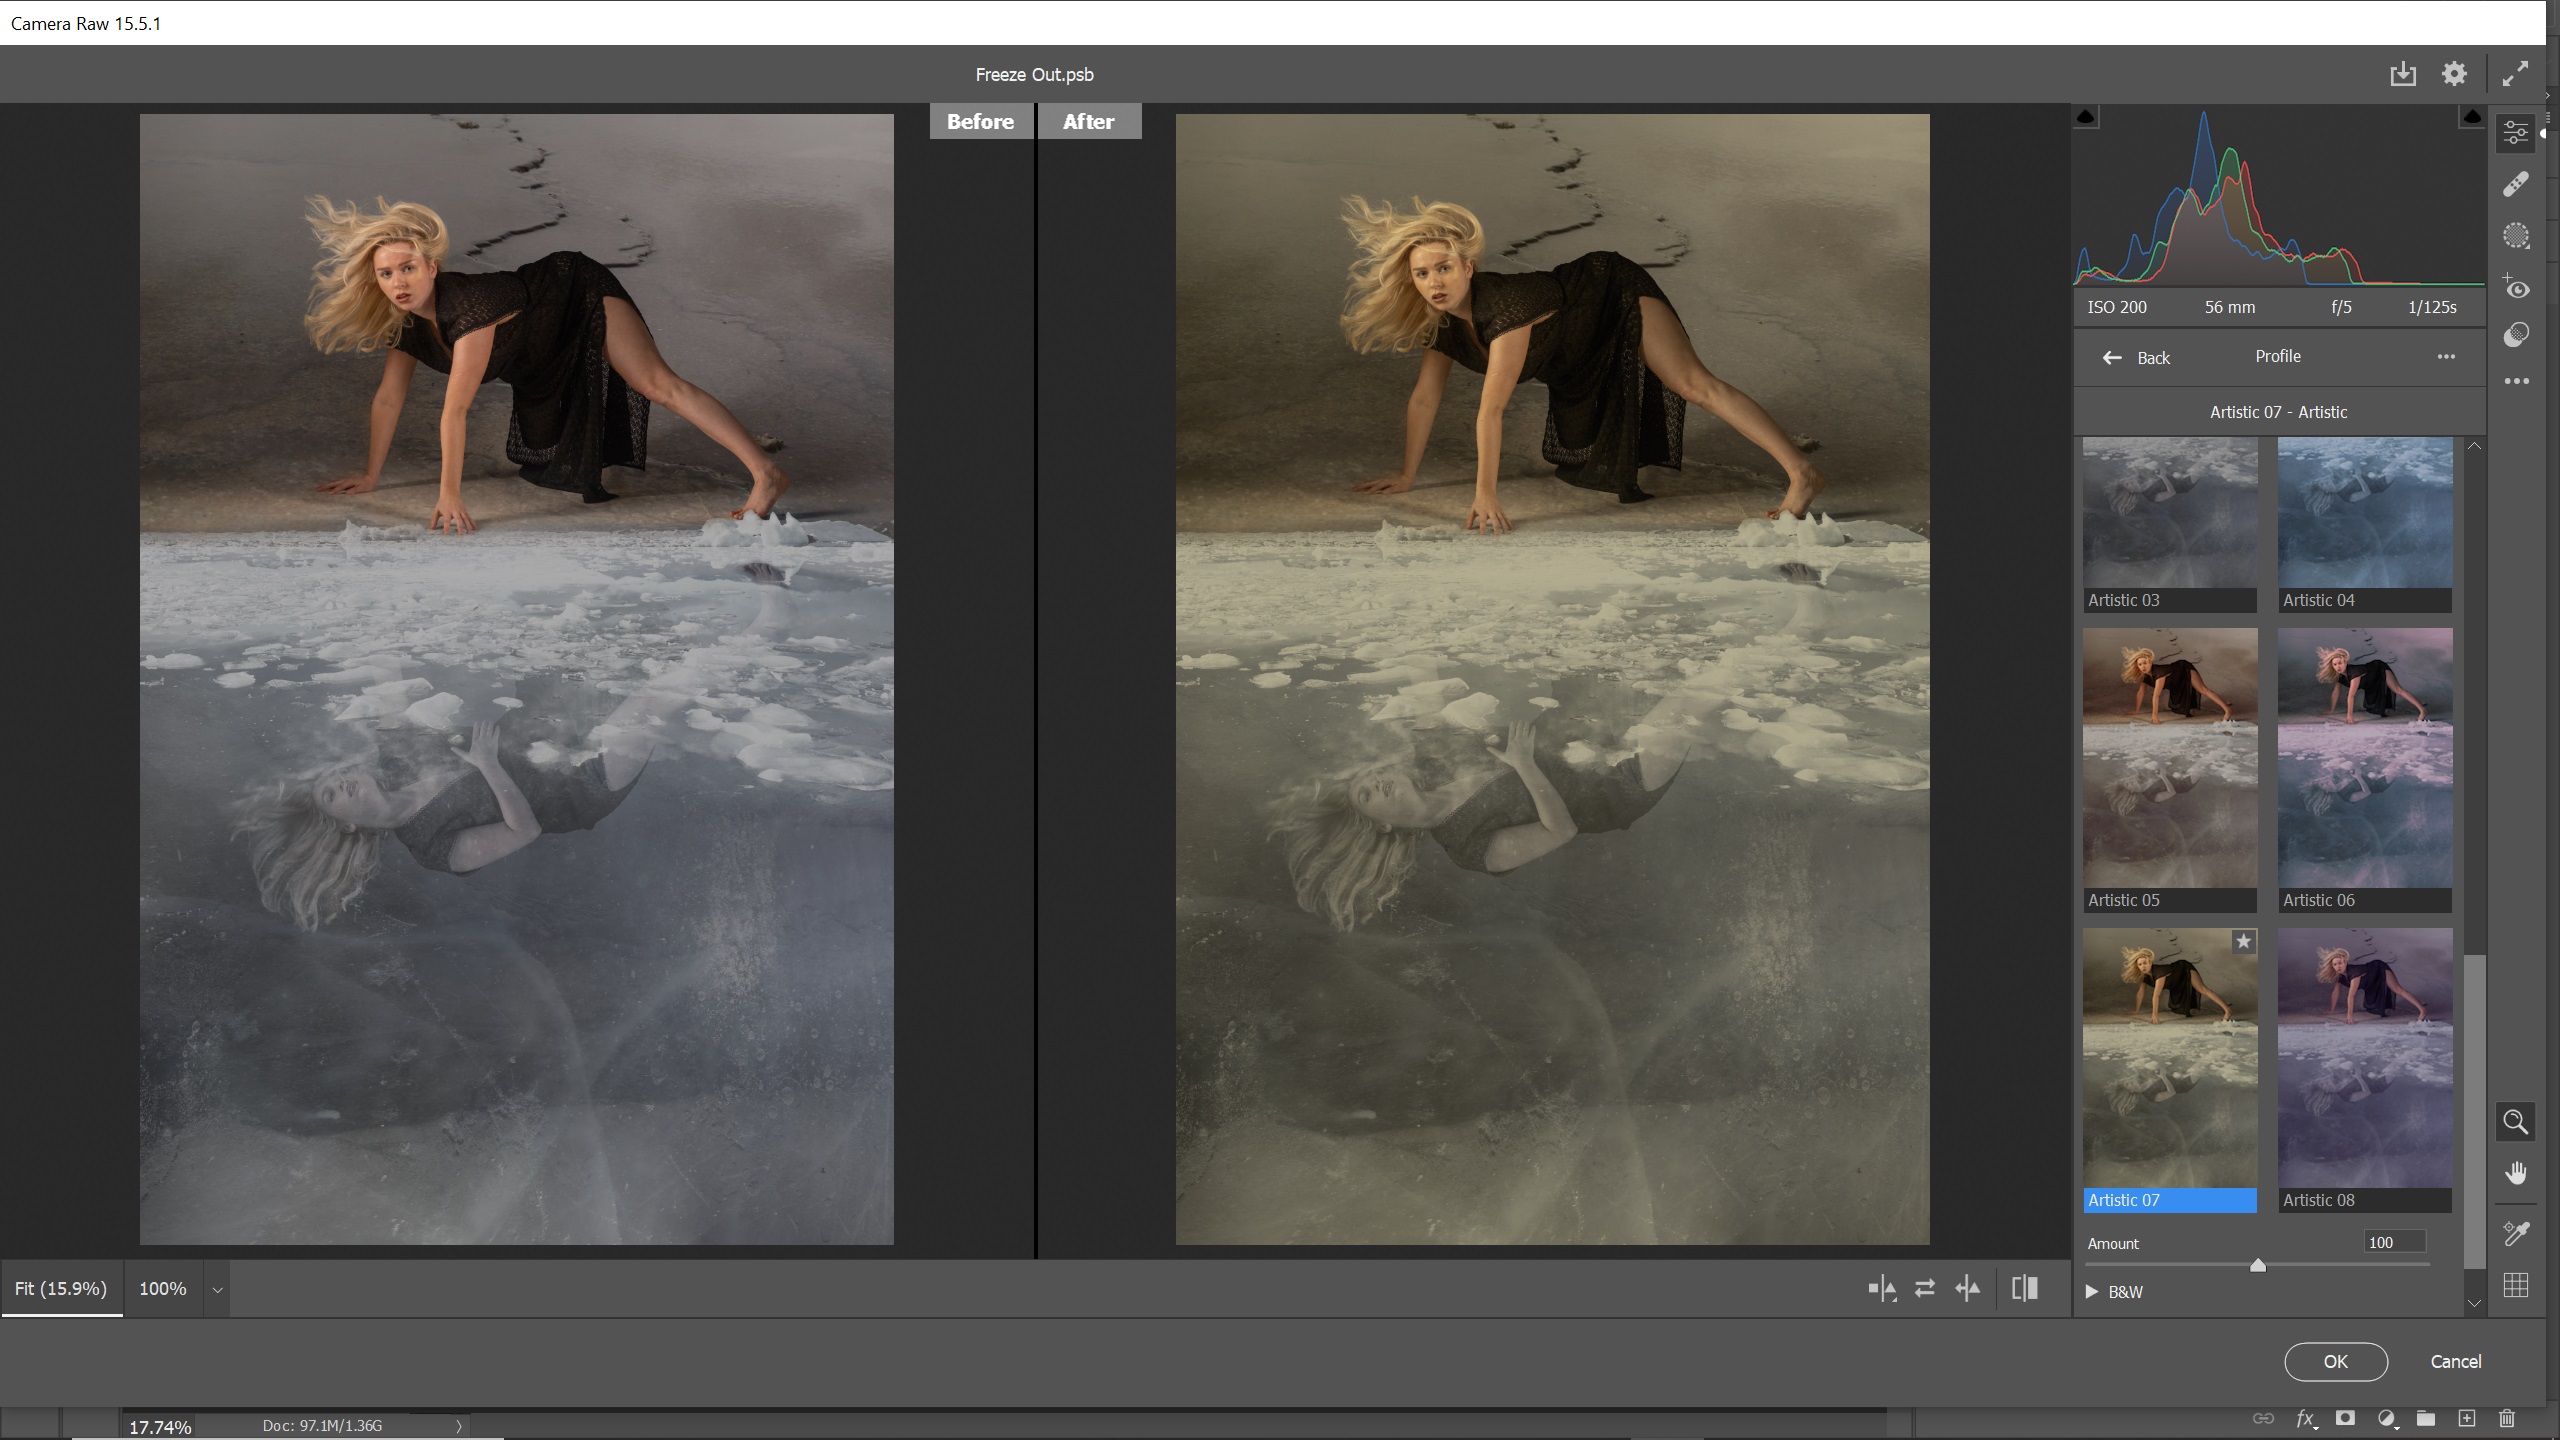Toggle full screen mode
2560x1440 pixels.
[2516, 74]
